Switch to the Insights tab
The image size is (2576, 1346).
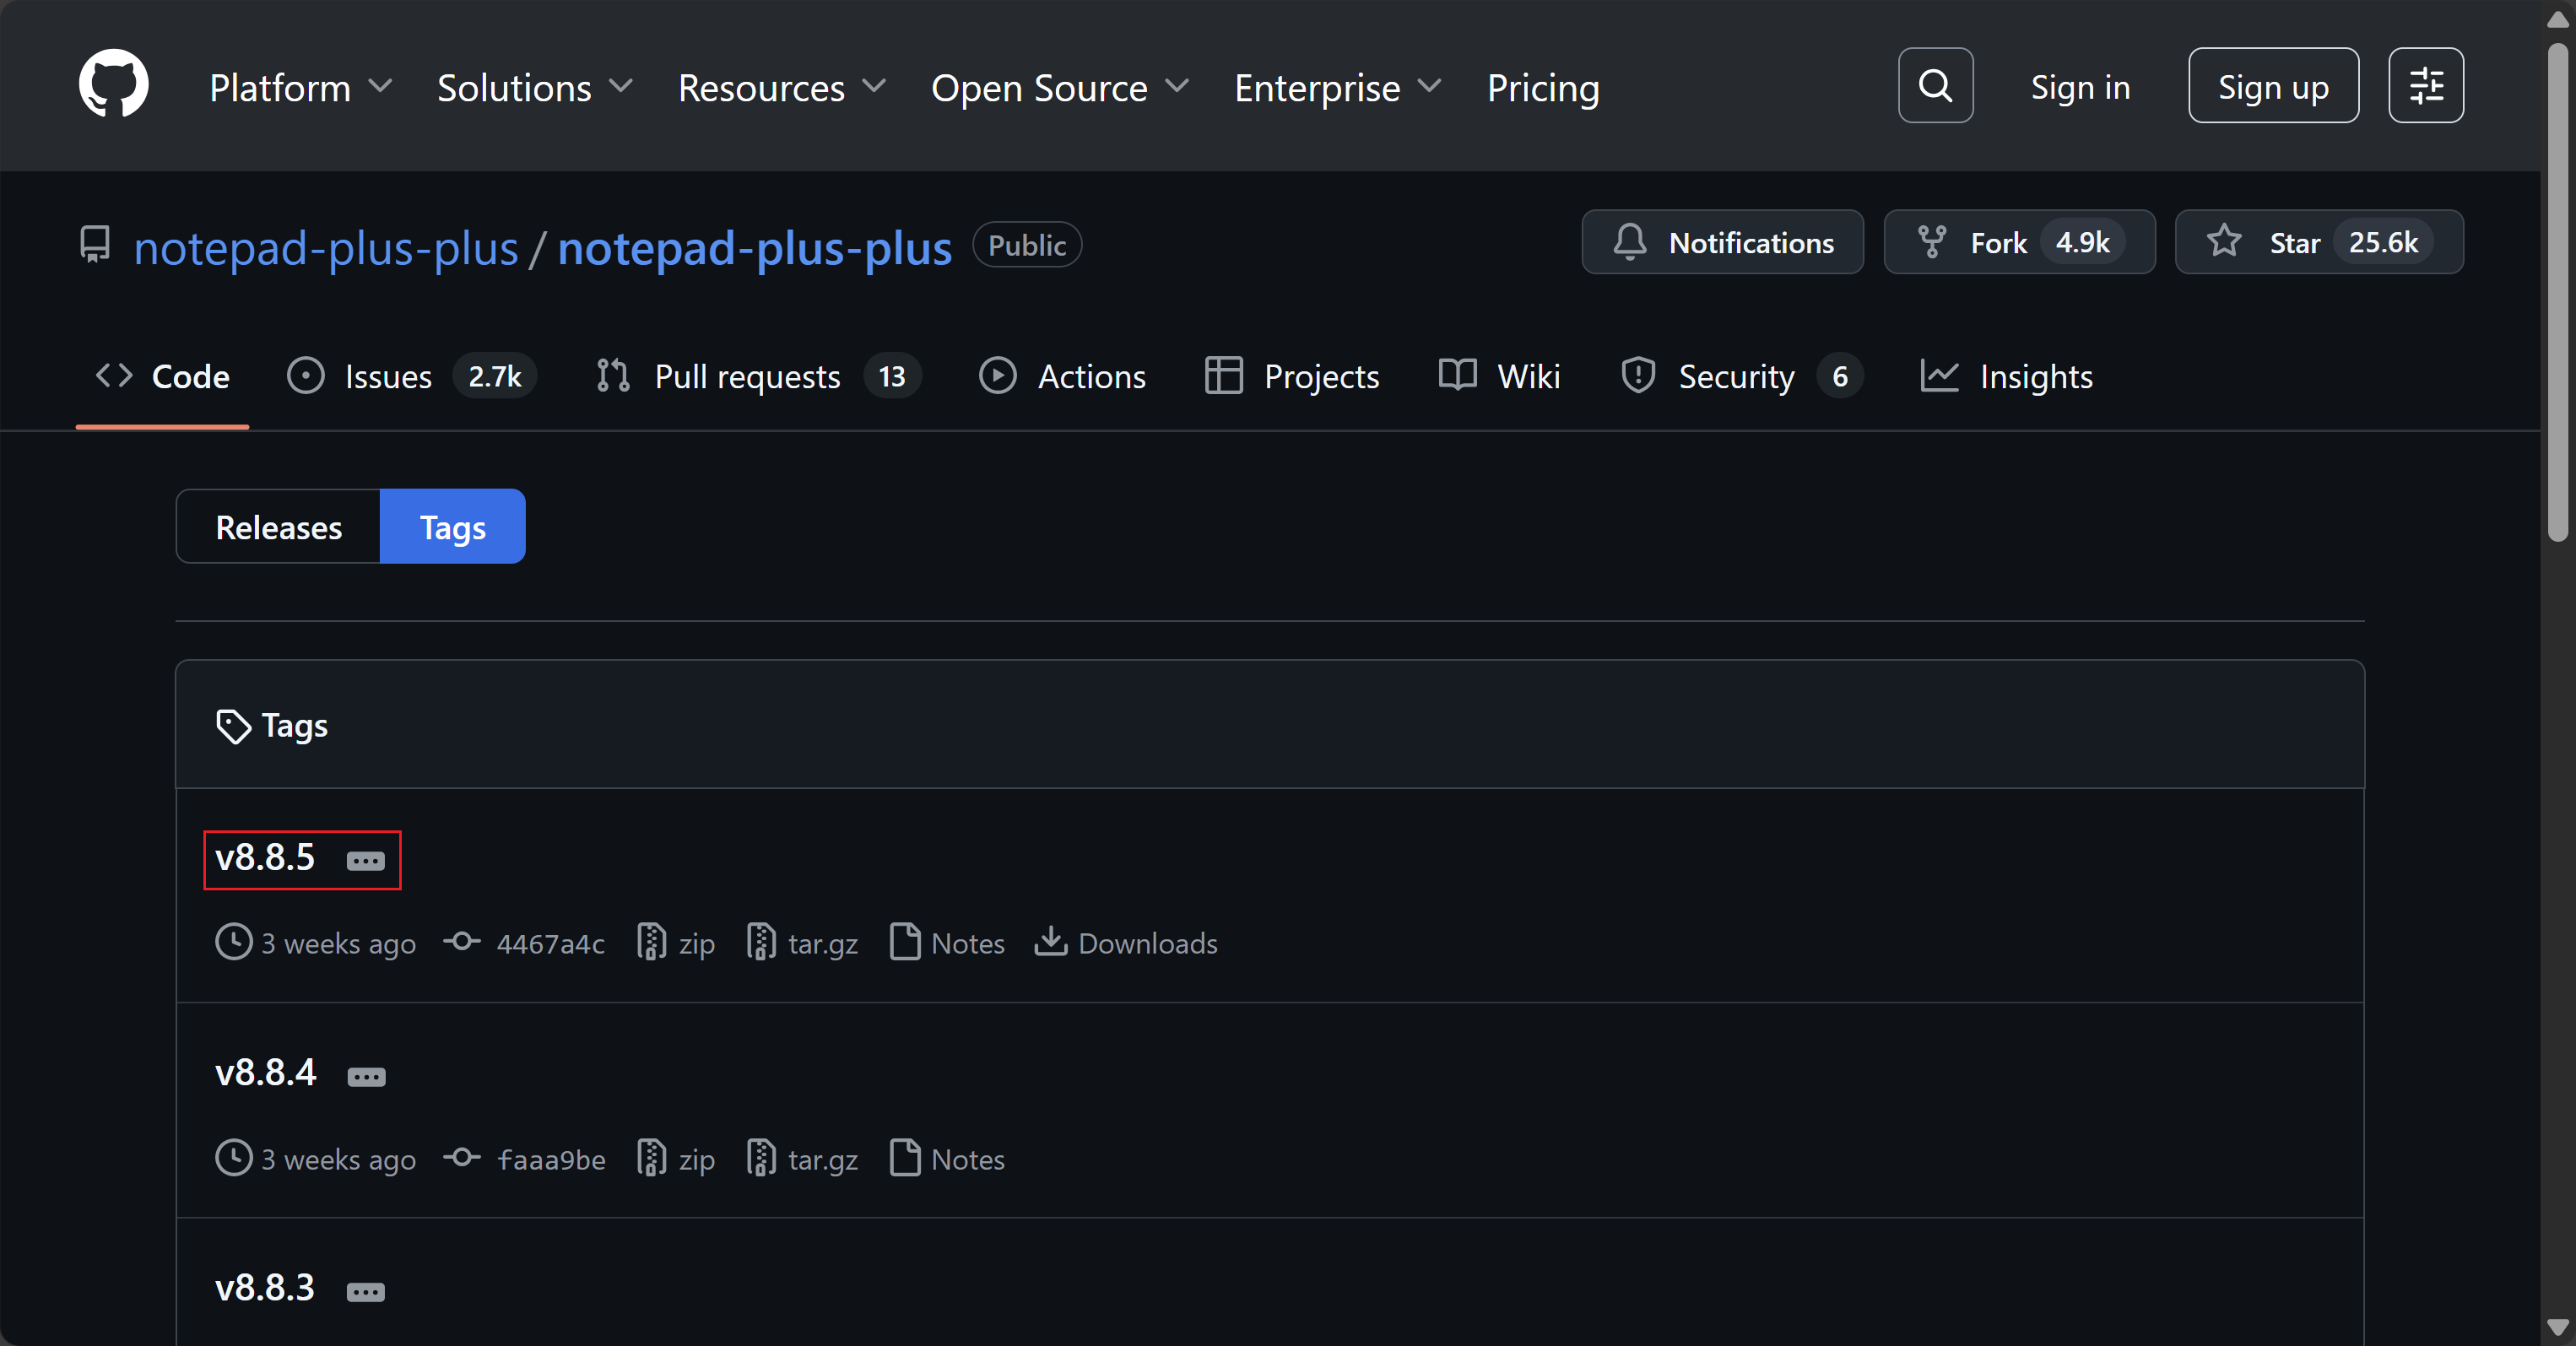tap(2006, 376)
